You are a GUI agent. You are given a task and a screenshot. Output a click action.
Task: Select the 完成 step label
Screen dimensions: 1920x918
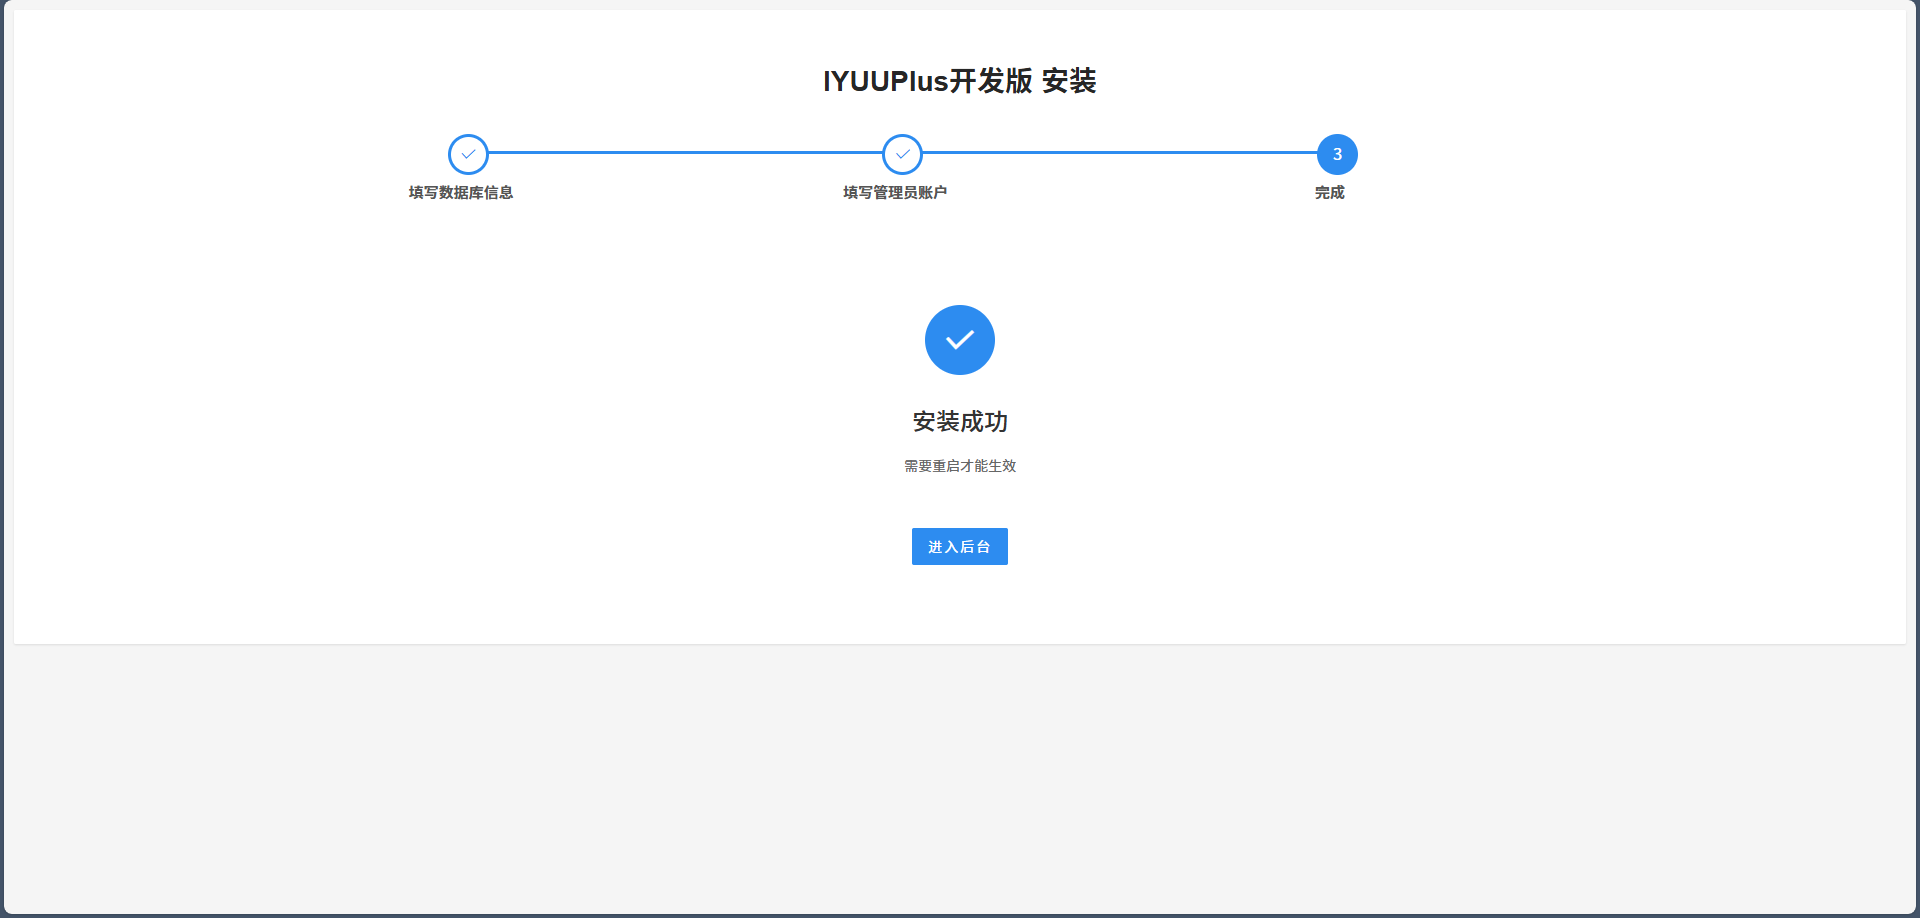(x=1330, y=192)
